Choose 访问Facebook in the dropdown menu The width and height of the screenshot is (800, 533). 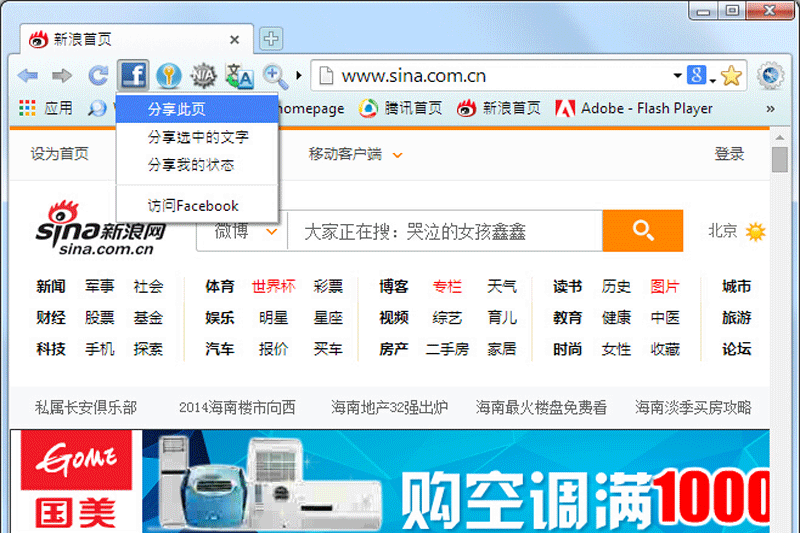pyautogui.click(x=193, y=205)
